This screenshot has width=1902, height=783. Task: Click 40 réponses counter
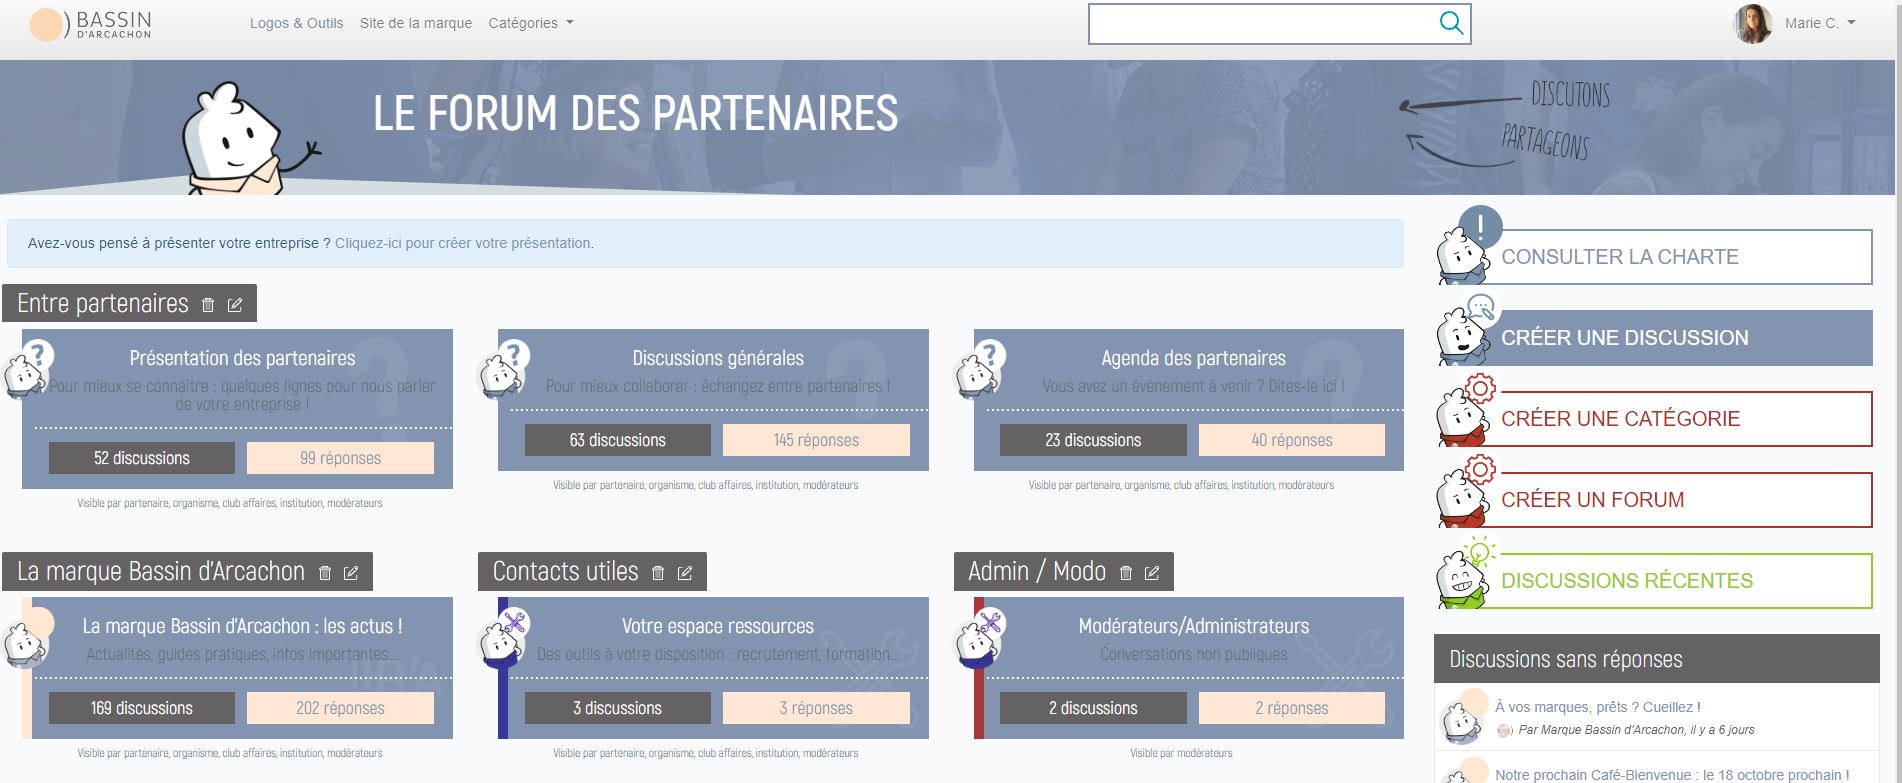point(1292,440)
